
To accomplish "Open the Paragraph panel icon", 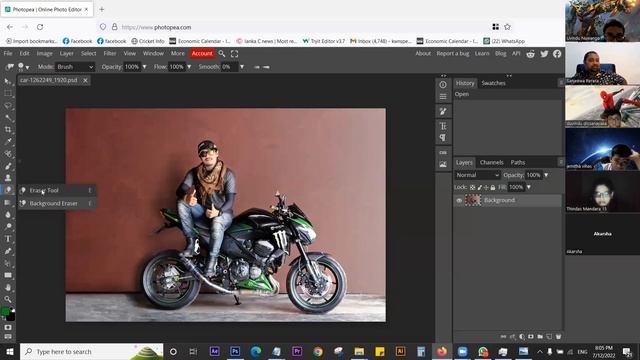I will coord(443,138).
